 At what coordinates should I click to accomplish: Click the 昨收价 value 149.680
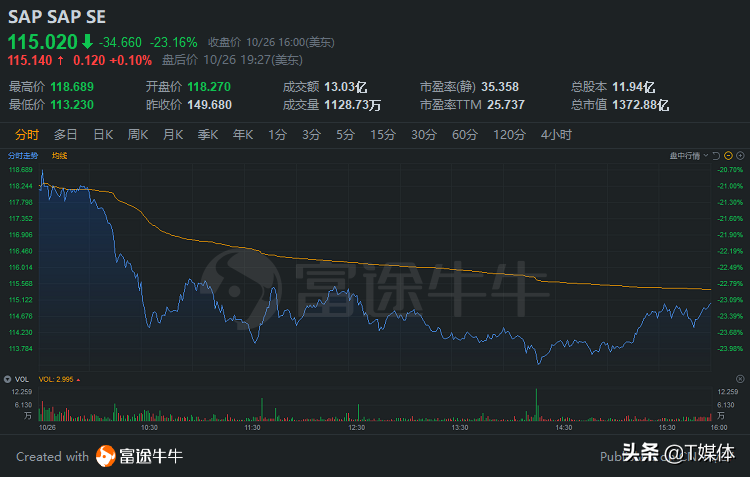click(210, 104)
